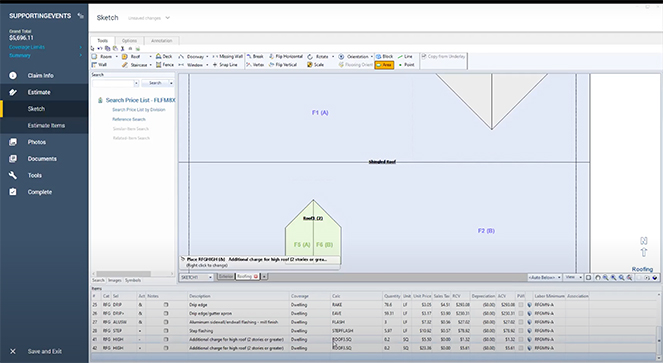Screen dimensions: 663x363
Task: Select the Line tool
Action: (x=405, y=56)
